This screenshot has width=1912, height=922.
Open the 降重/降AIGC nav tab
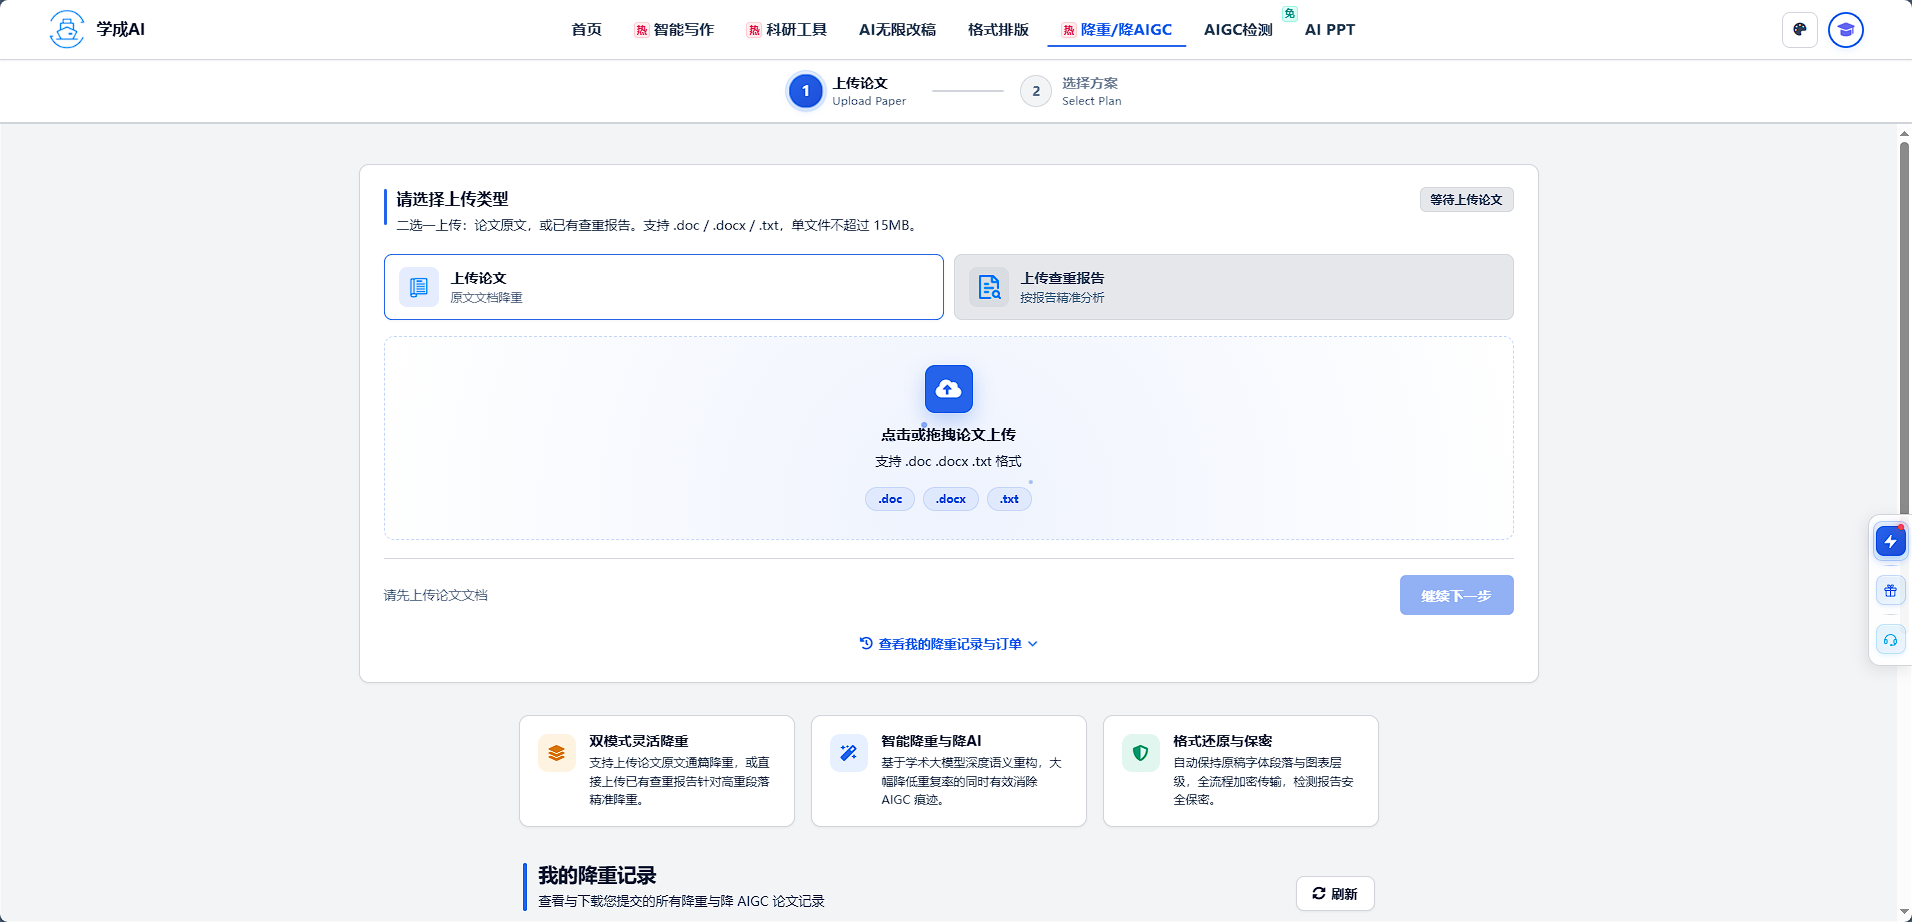[x=1117, y=30]
